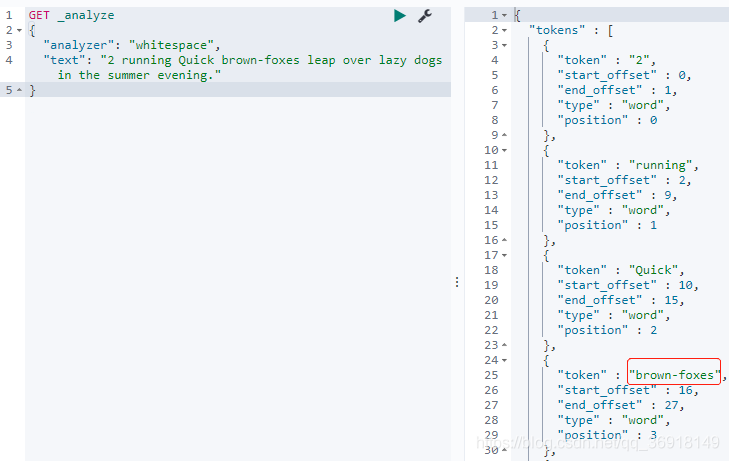The width and height of the screenshot is (729, 461).
Task: Fold the brown-foxes token object at line 24
Action: tap(504, 360)
